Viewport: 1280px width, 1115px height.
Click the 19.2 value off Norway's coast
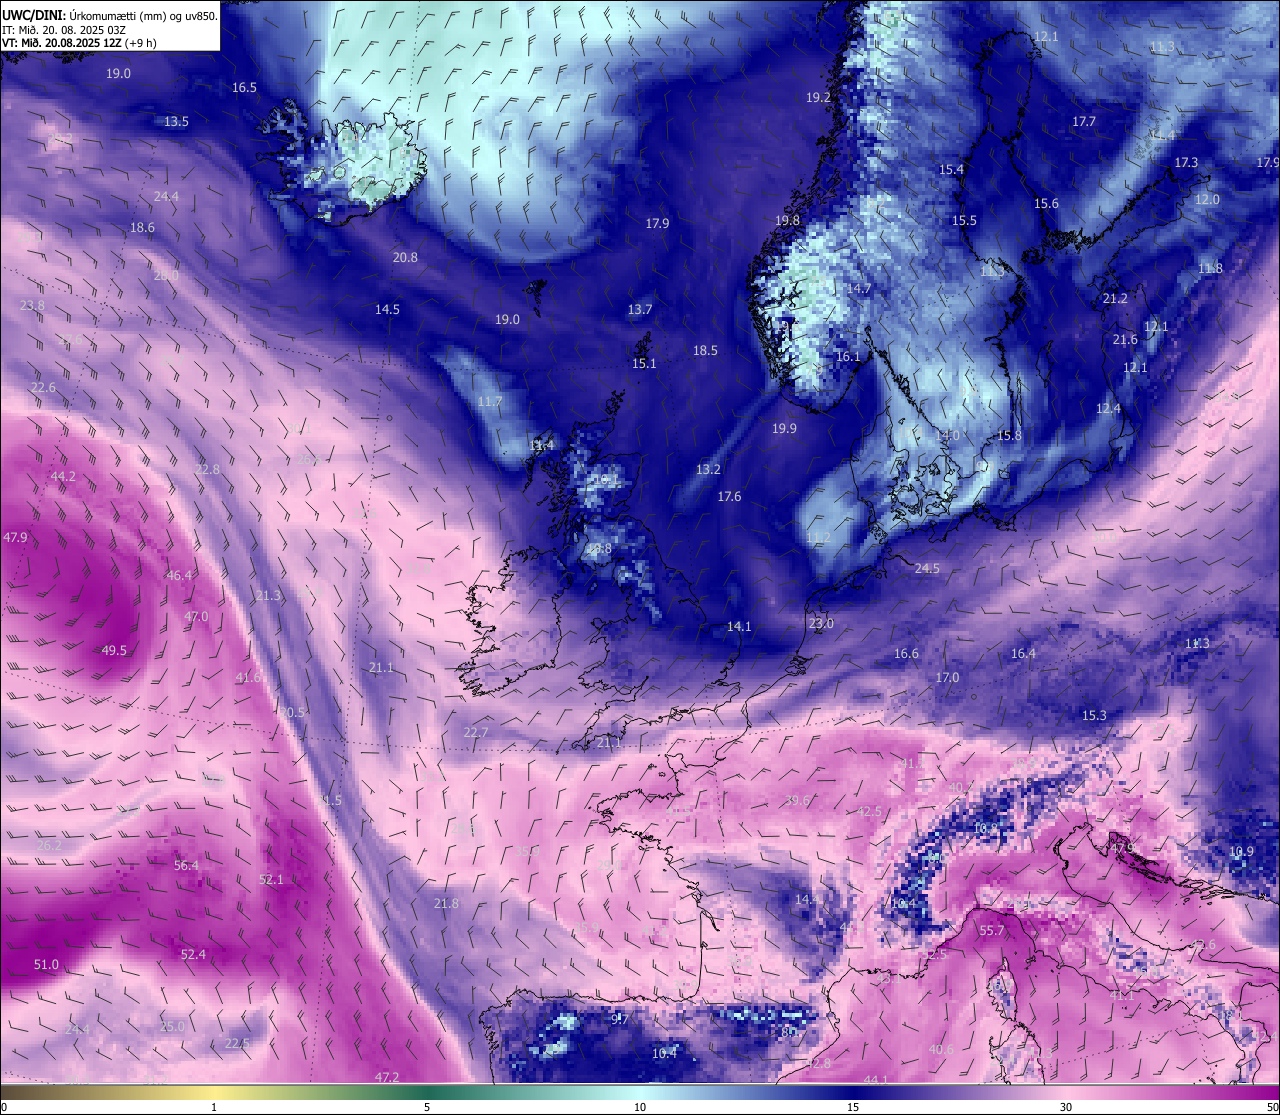point(818,98)
